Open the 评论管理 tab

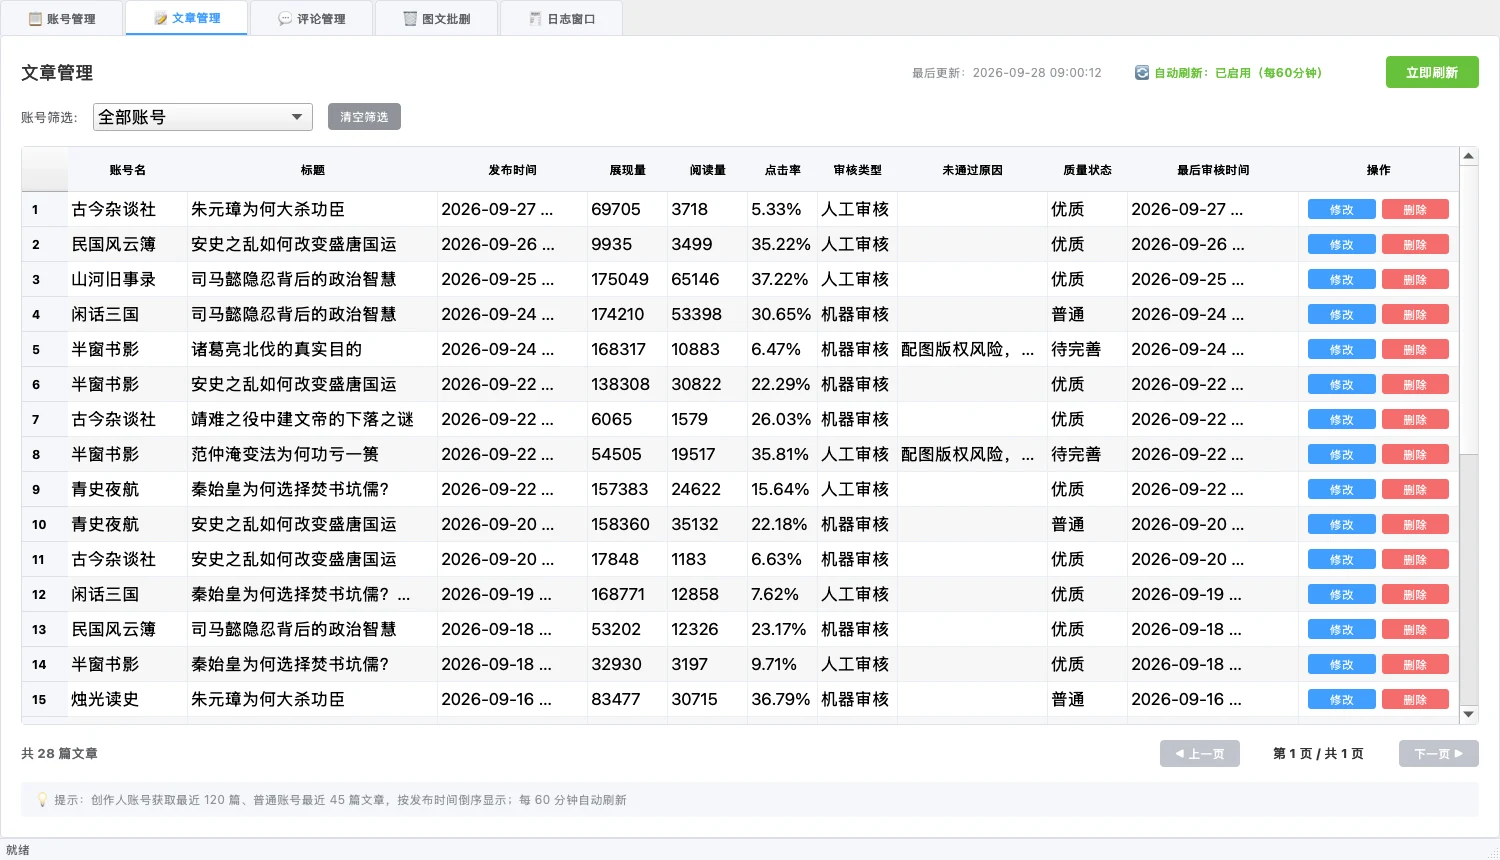point(312,18)
